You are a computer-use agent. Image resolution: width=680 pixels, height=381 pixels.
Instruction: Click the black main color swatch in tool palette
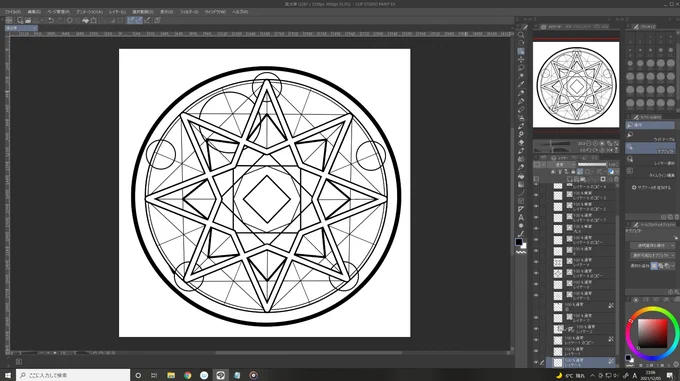pos(519,242)
